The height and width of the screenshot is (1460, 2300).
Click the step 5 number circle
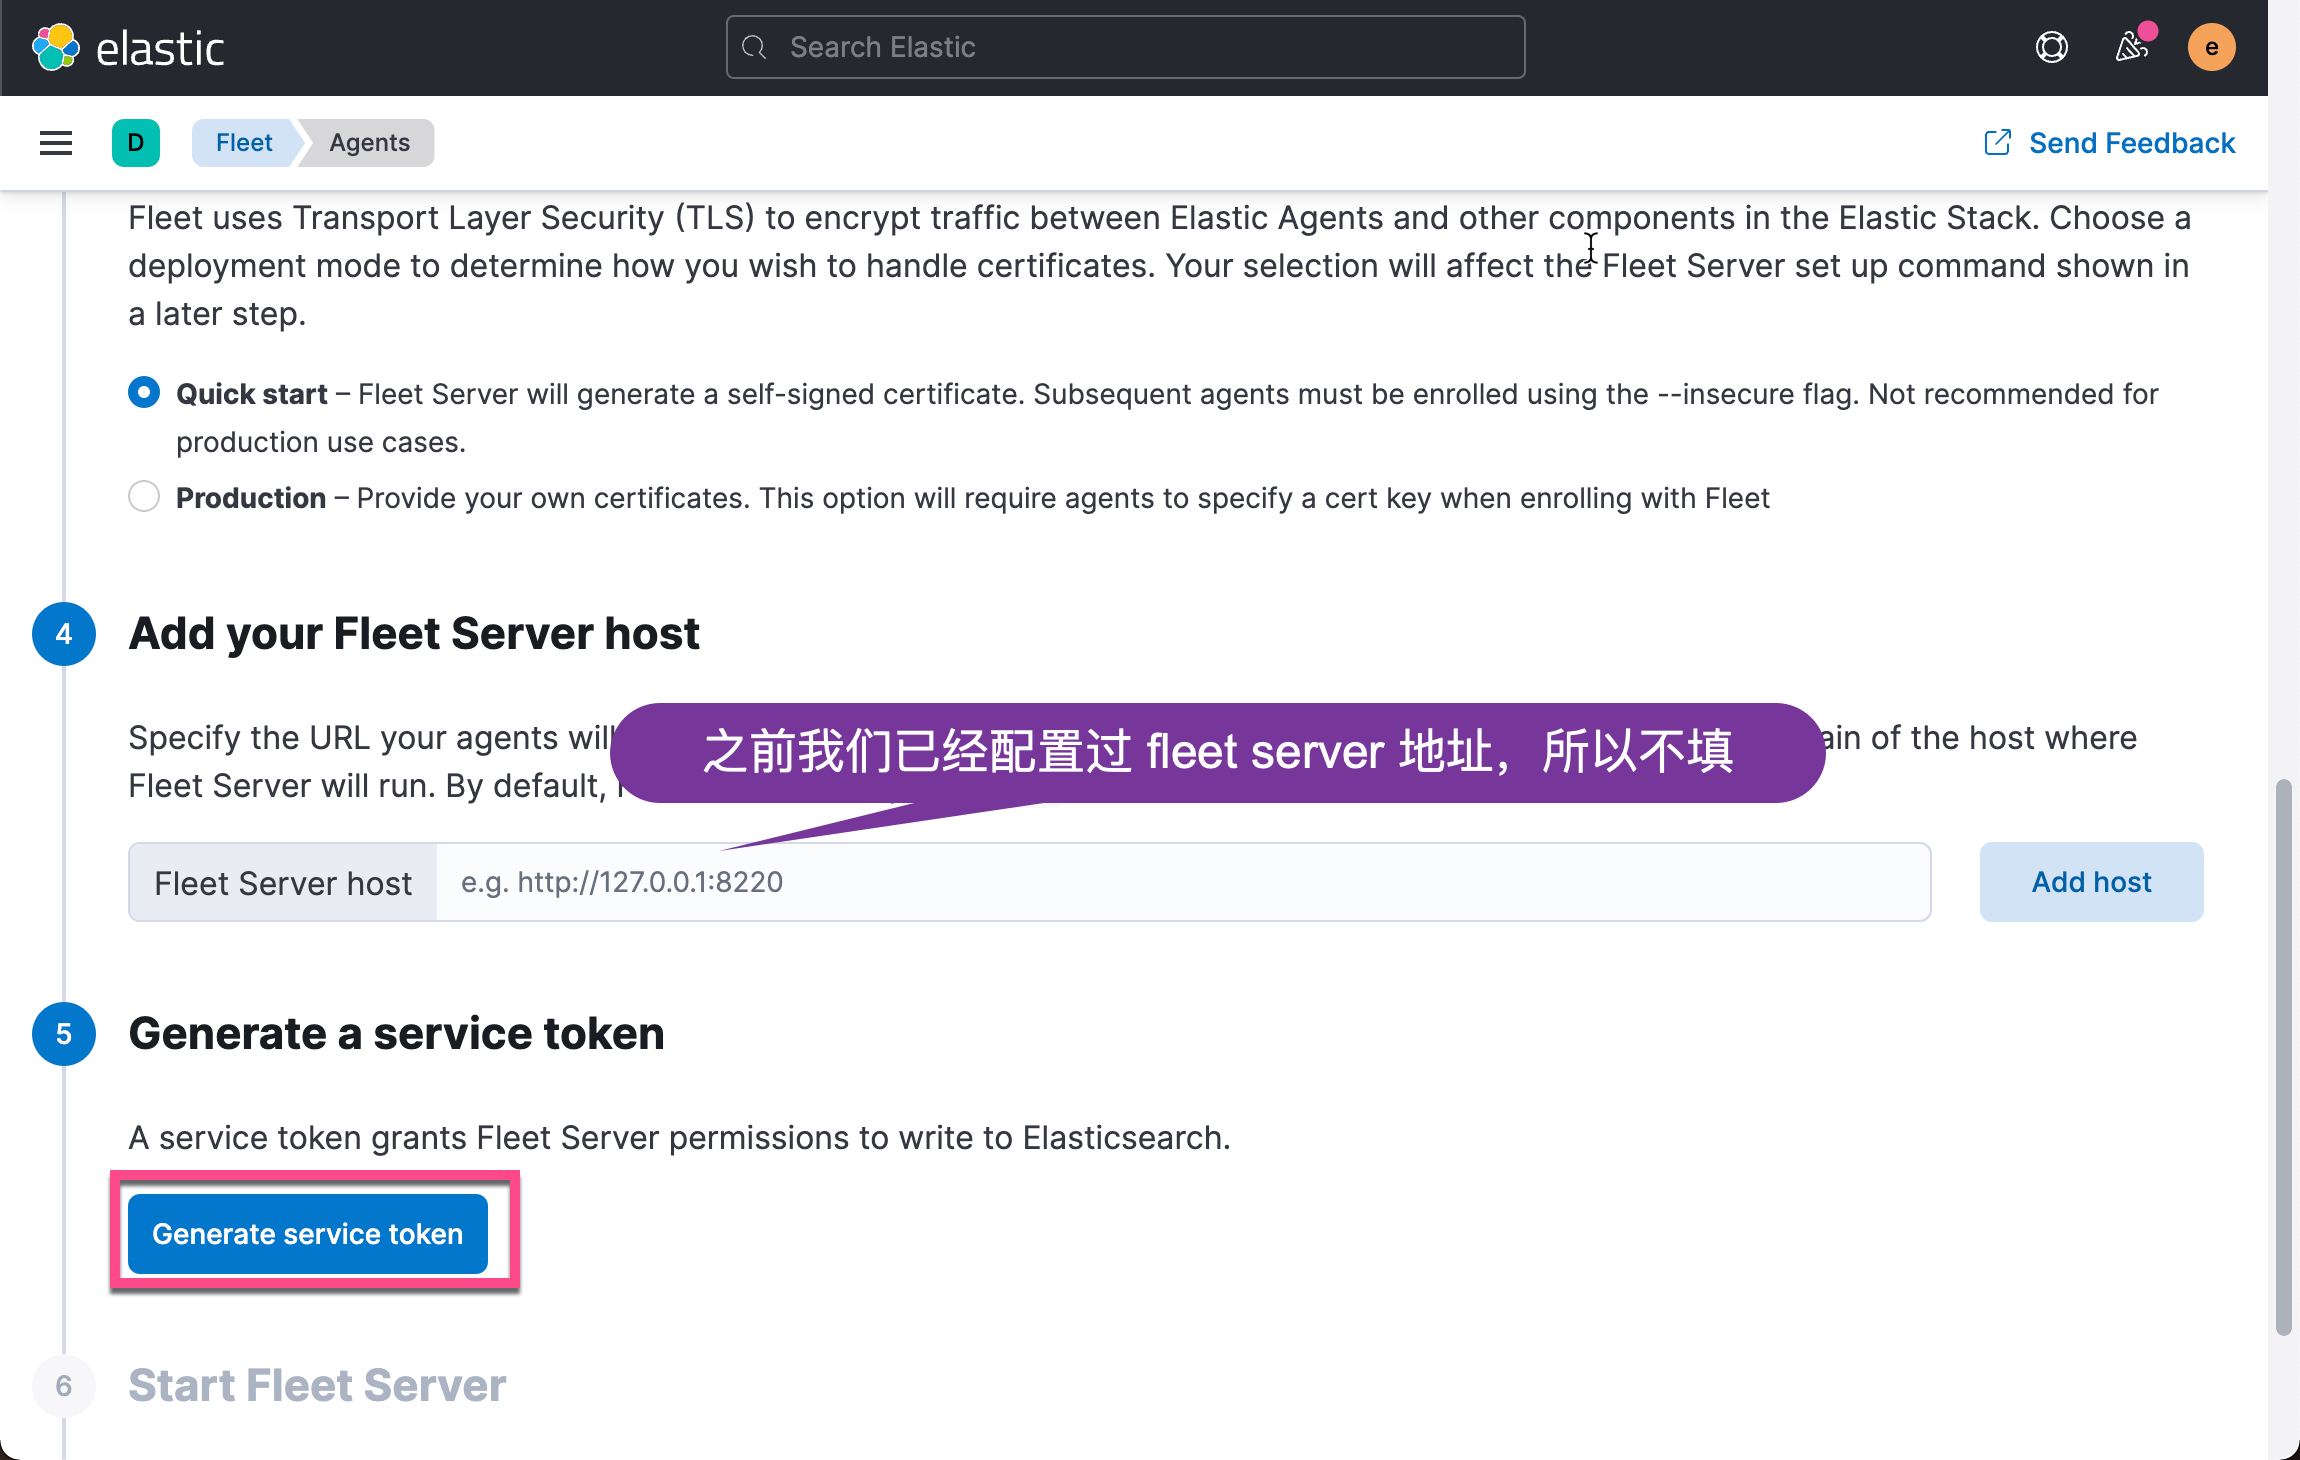tap(64, 1034)
